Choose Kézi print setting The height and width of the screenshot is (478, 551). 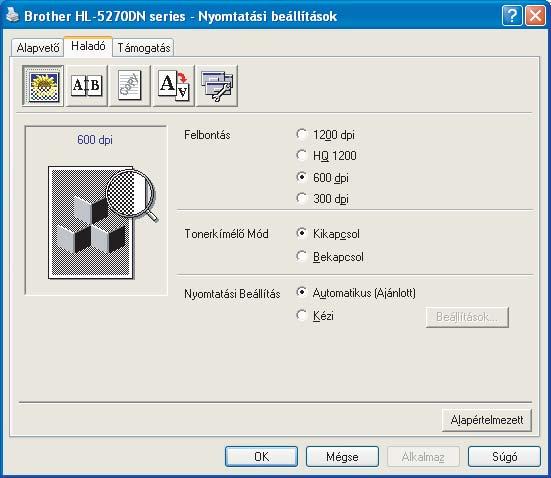tap(315, 315)
